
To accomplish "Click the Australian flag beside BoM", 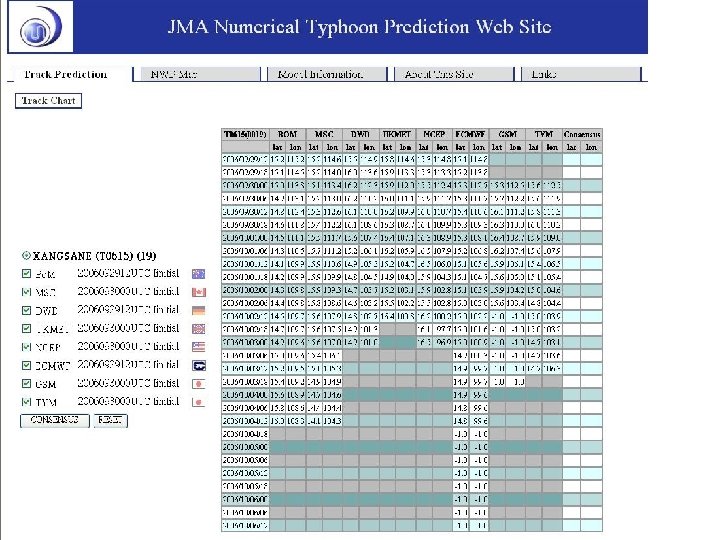I will 198,274.
